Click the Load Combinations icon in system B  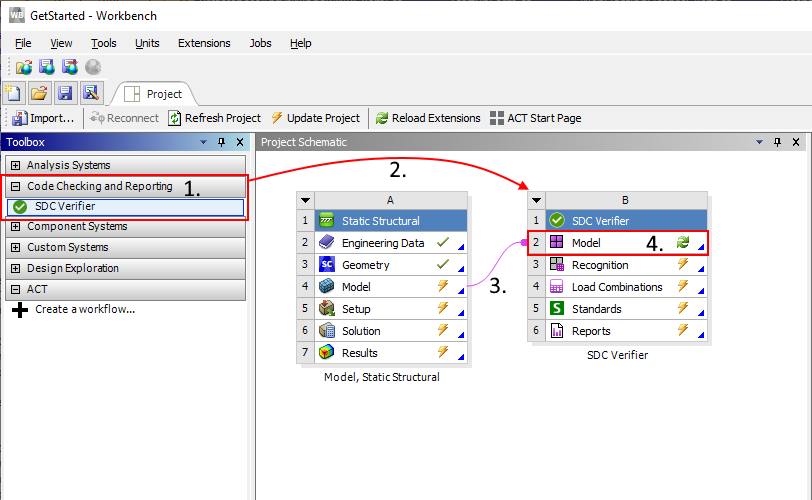pos(557,287)
